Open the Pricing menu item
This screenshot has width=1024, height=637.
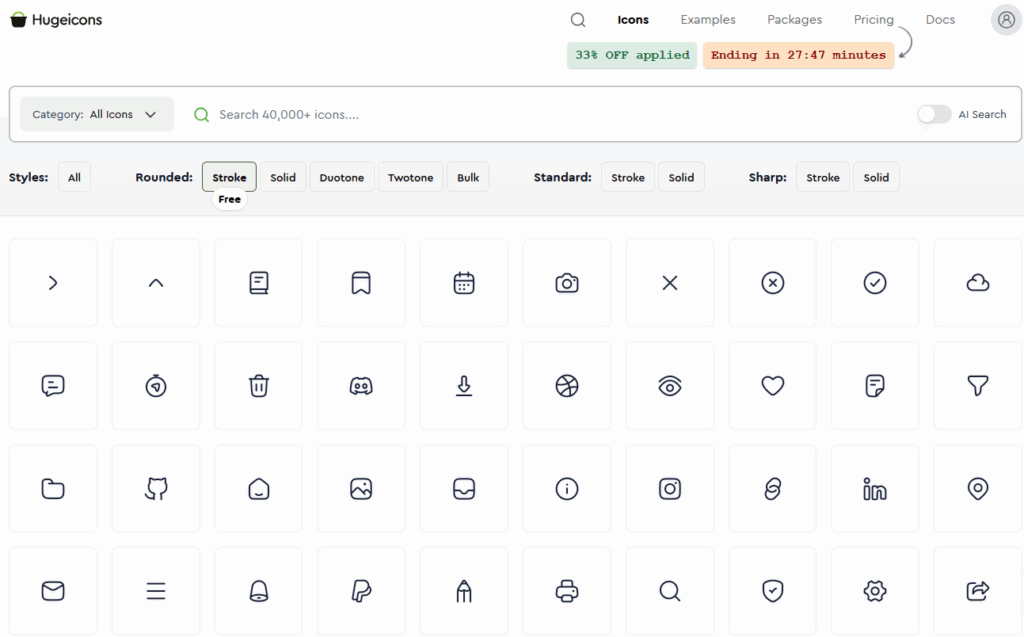click(873, 19)
